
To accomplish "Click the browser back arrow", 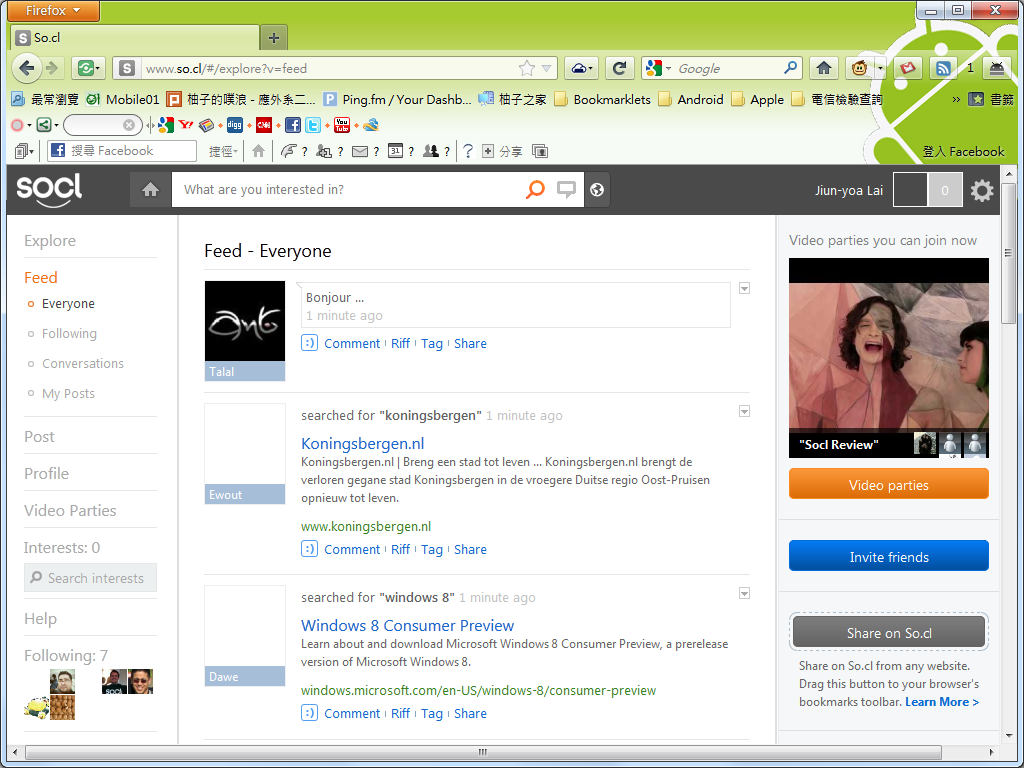I will (x=27, y=68).
